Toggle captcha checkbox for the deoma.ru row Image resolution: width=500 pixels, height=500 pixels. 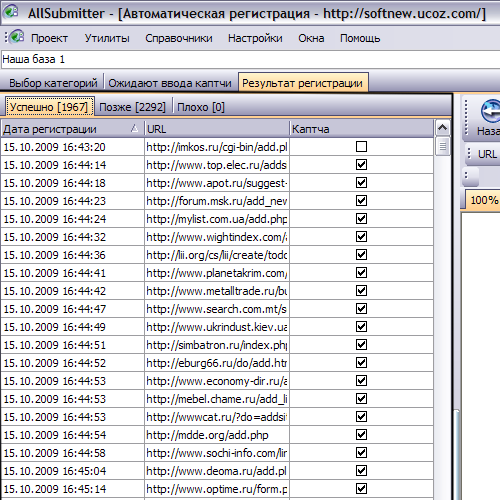click(x=361, y=471)
